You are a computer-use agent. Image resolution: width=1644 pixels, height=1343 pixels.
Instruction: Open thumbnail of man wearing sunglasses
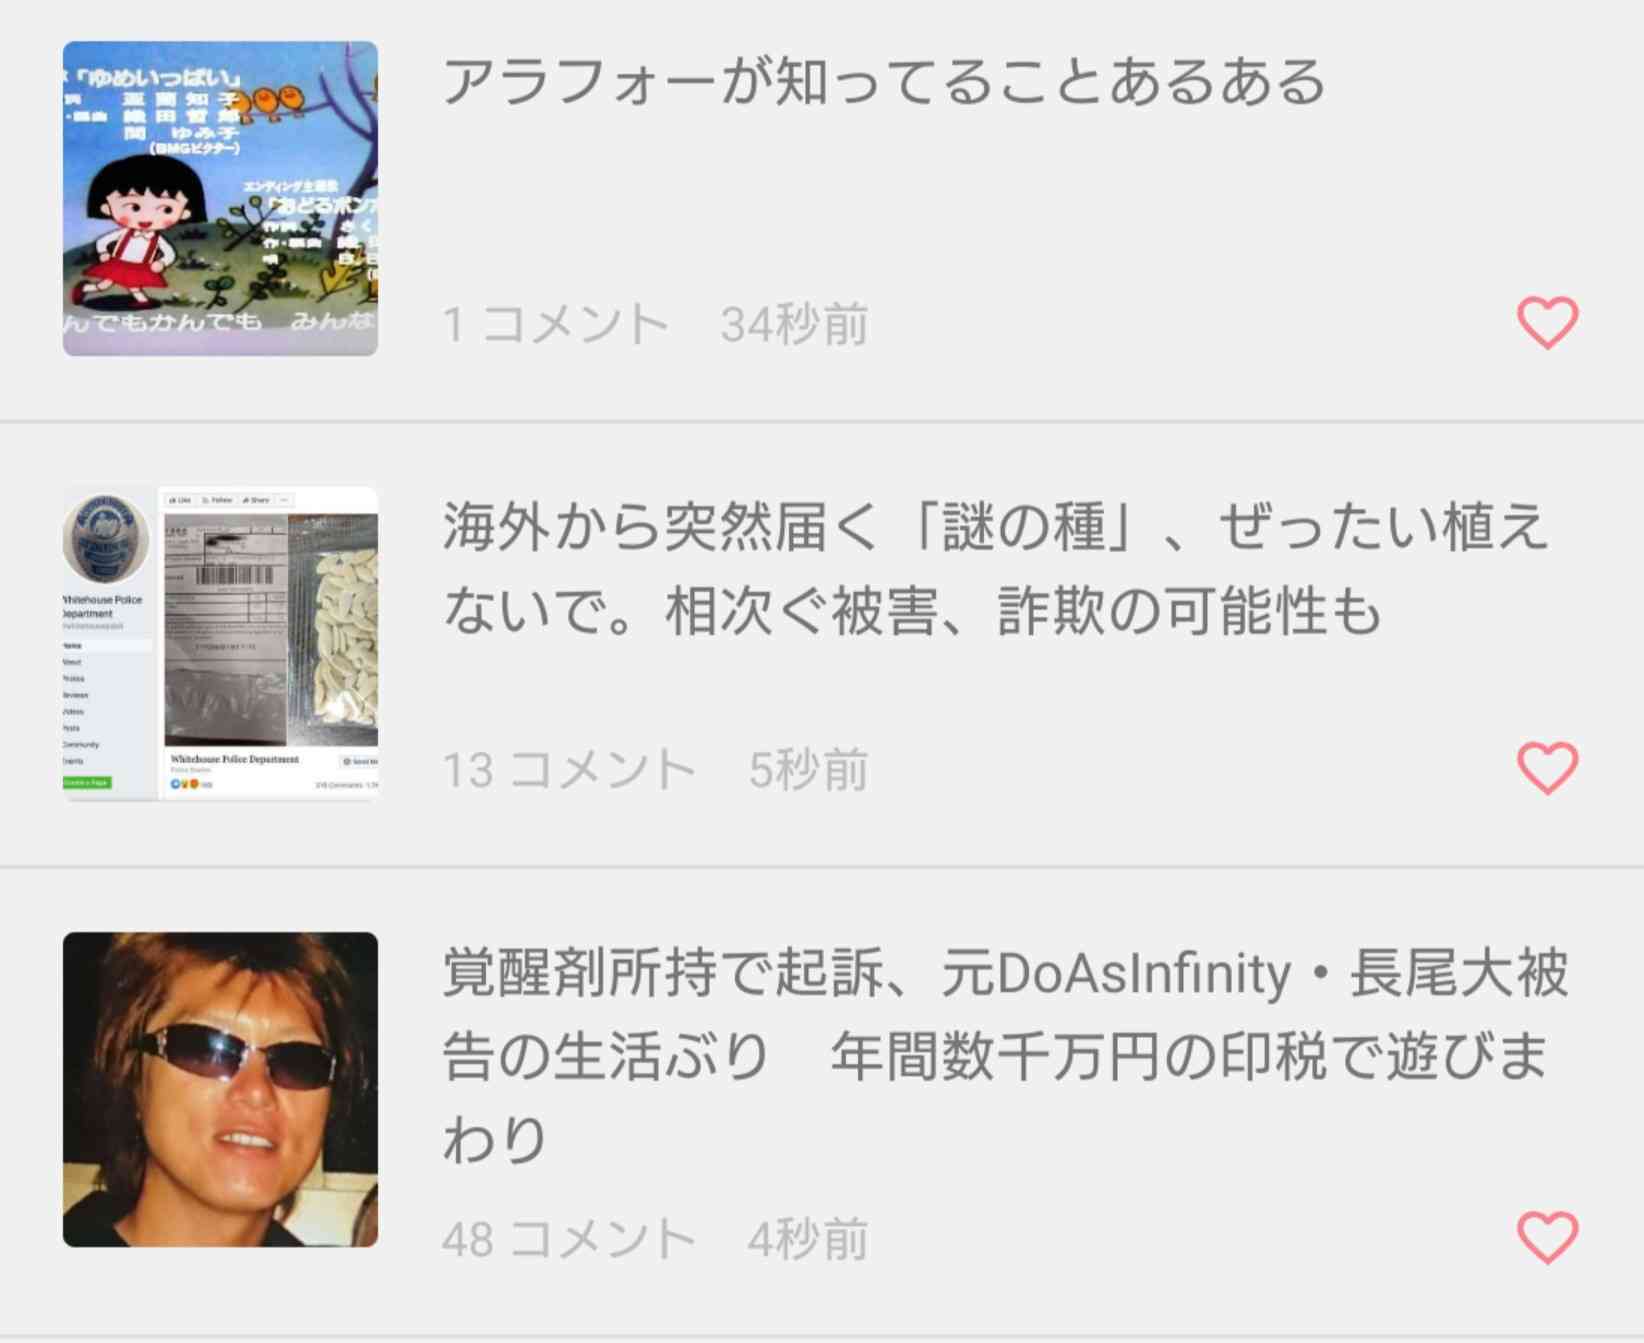[220, 1089]
